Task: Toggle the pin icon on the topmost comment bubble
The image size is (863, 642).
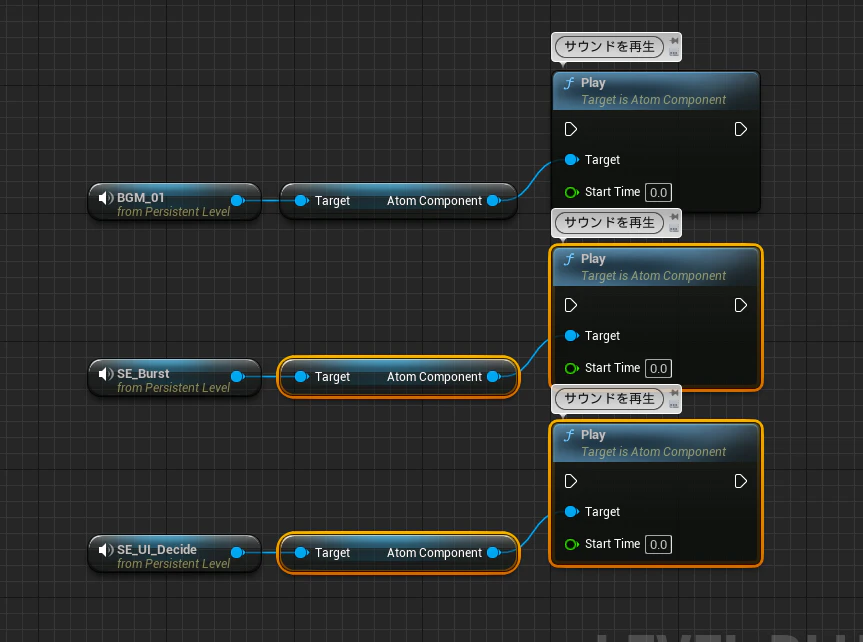Action: pyautogui.click(x=674, y=41)
